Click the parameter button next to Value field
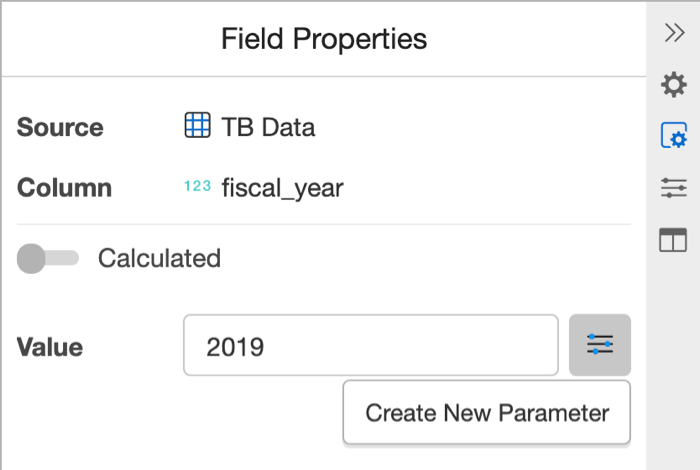This screenshot has width=700, height=470. 600,345
